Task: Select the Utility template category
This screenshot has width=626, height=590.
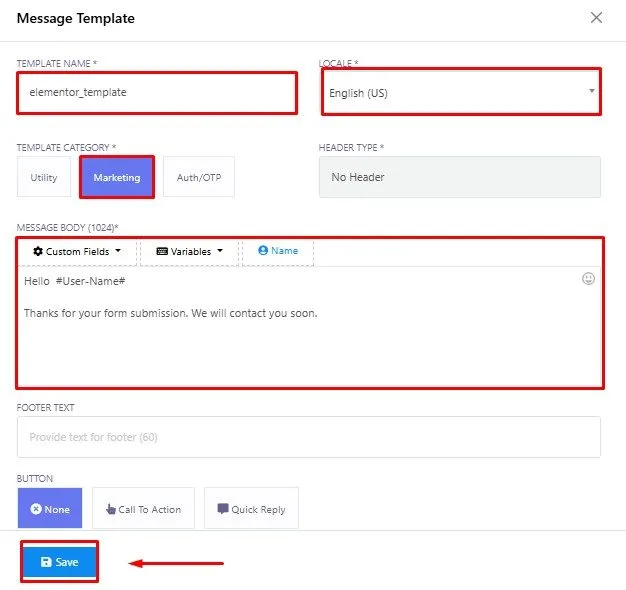Action: (x=44, y=177)
